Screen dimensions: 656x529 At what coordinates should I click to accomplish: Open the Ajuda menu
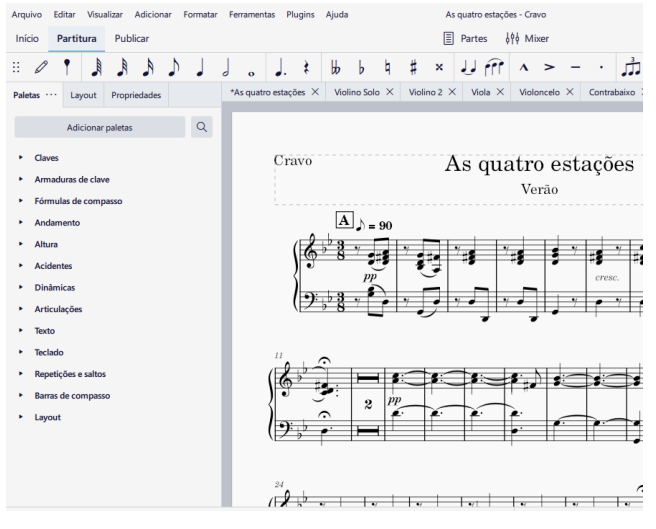pos(337,15)
